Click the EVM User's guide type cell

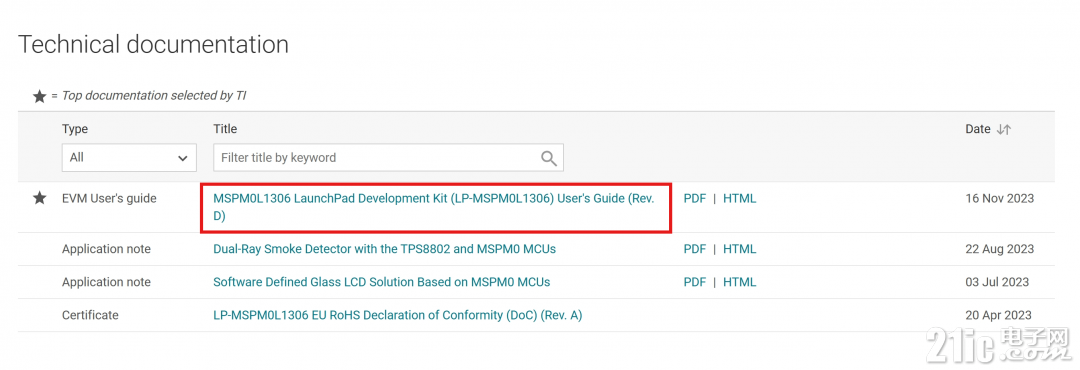[109, 198]
